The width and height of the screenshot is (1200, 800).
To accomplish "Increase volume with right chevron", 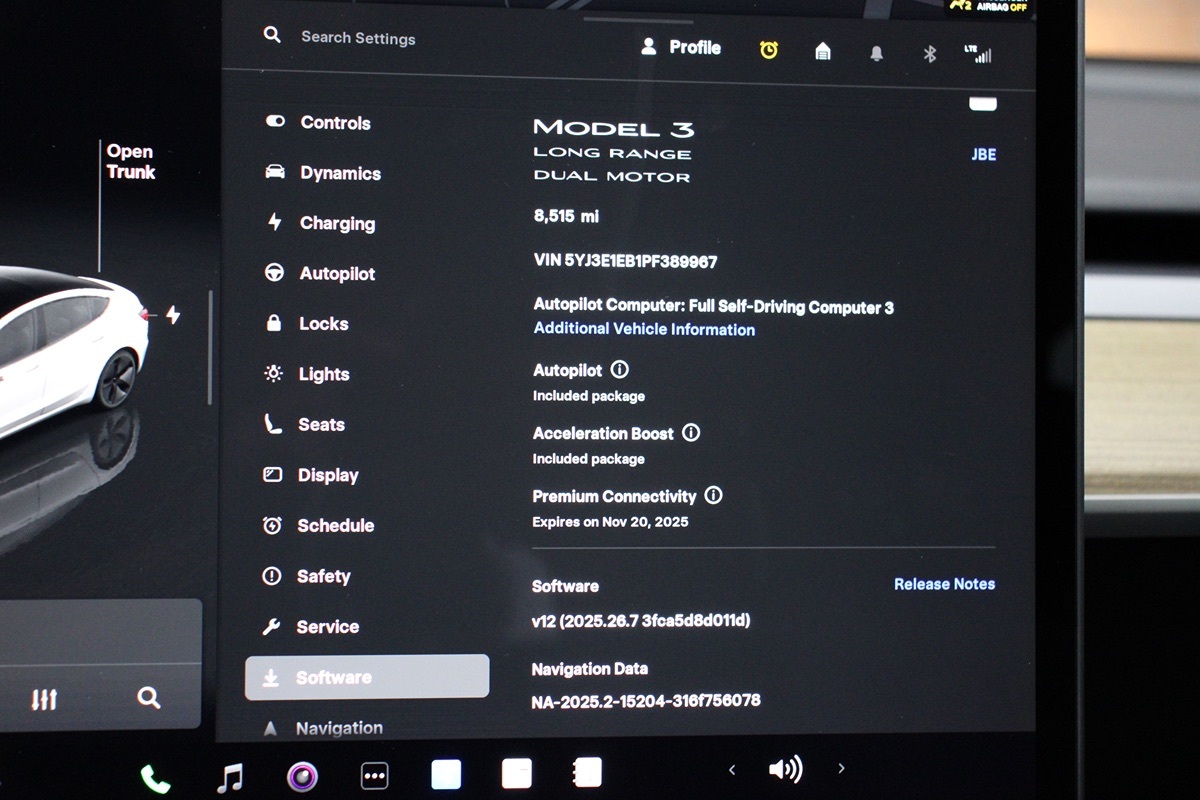I will (x=841, y=768).
